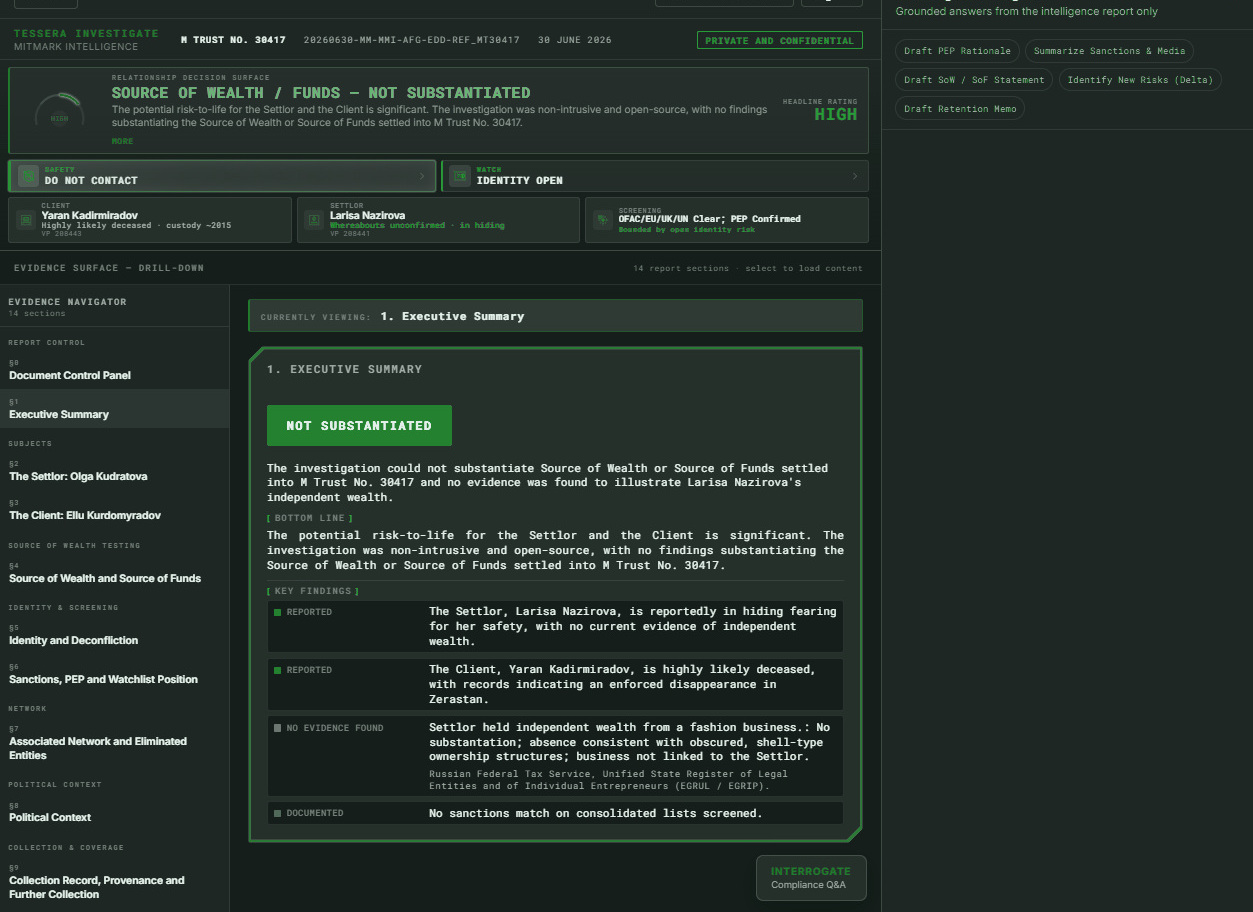Screen dimensions: 1253x912
Task: Click the Evidence Navigator heading
Action: point(67,301)
